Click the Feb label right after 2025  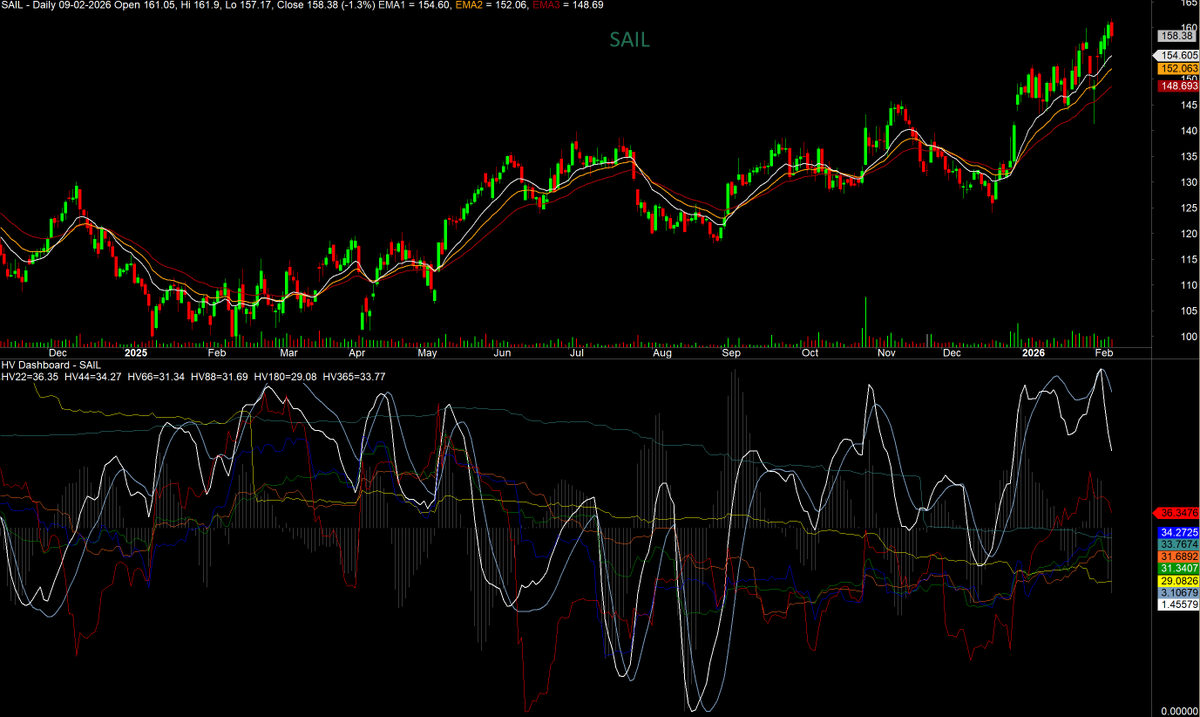point(216,353)
